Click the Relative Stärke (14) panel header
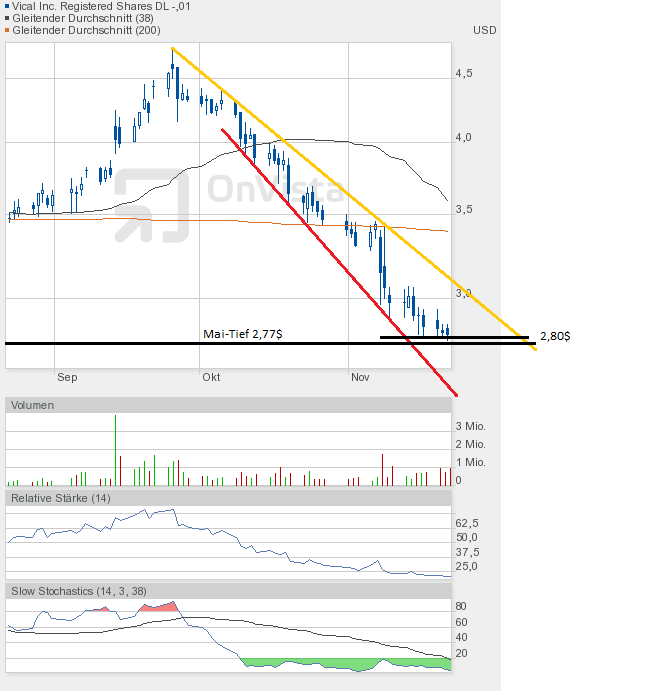Screen dimensions: 659x691 coord(228,498)
